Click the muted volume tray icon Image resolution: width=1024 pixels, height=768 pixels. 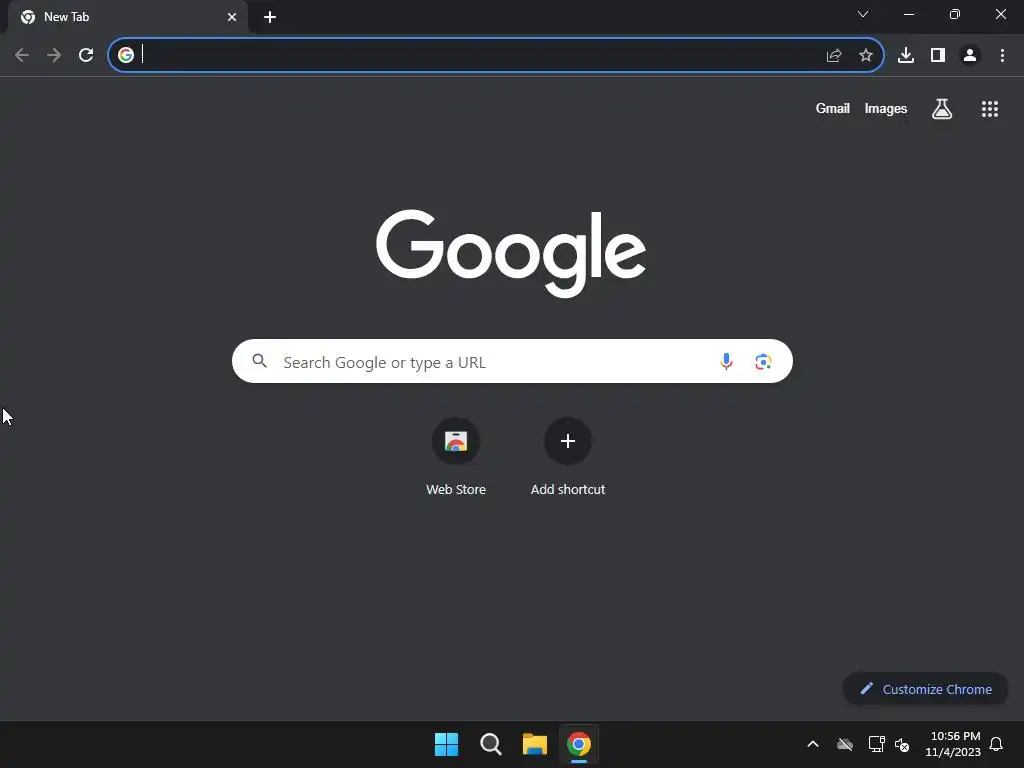point(902,744)
